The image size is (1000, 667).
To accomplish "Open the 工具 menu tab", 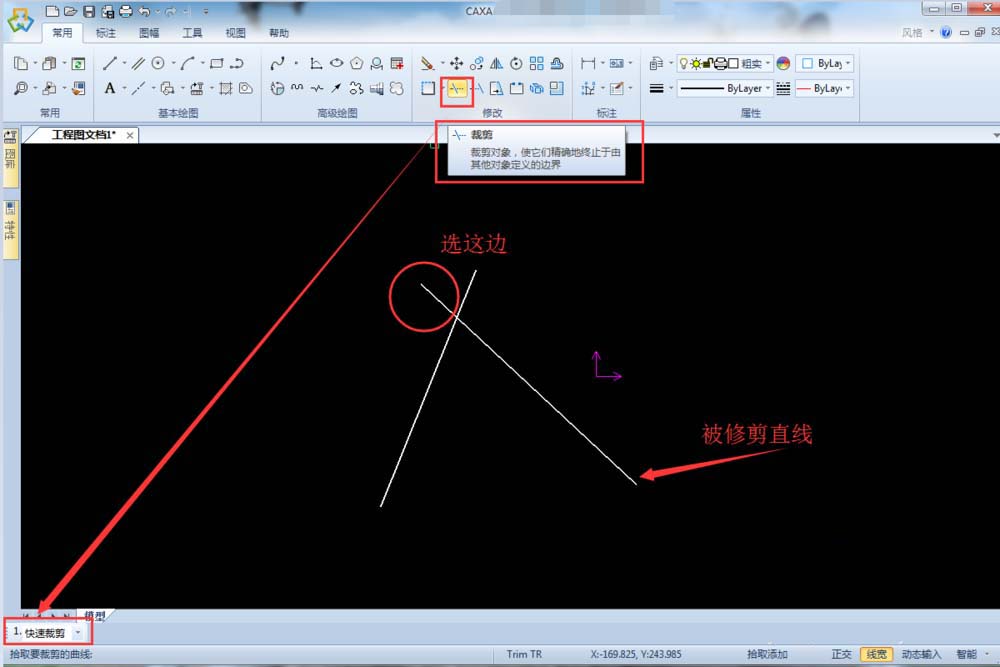I will point(192,32).
